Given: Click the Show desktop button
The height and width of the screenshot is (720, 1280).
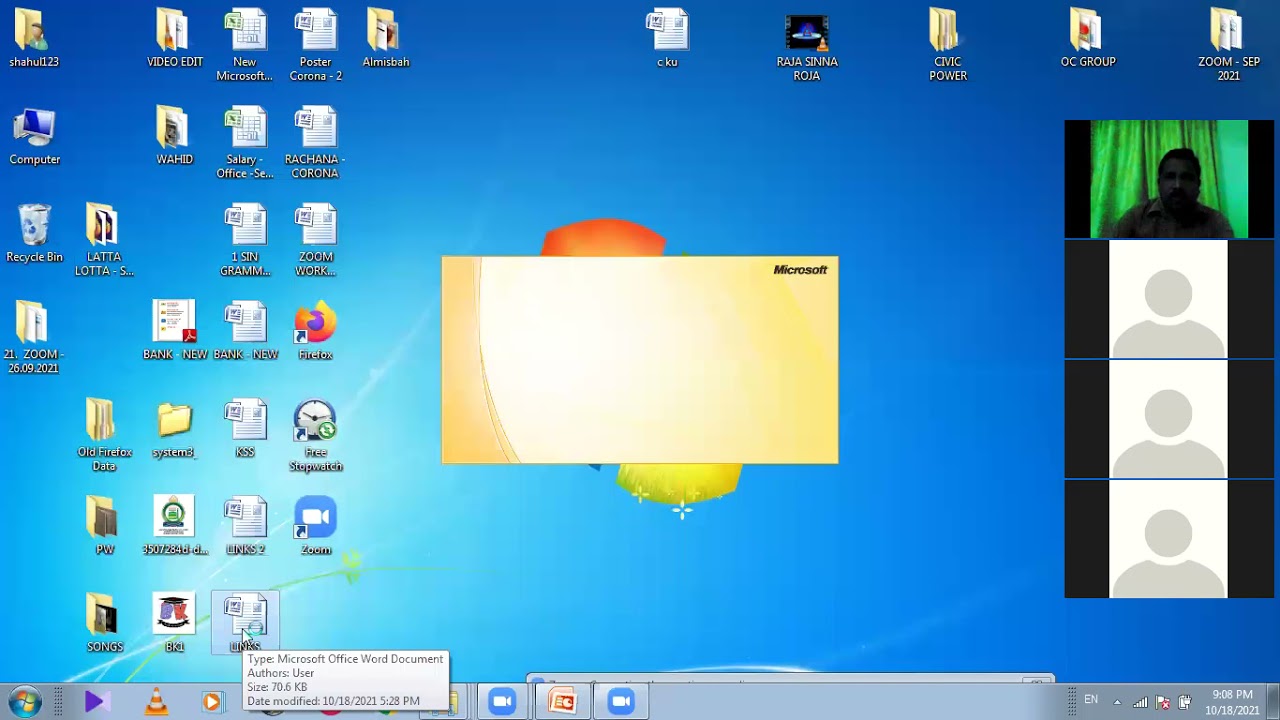Looking at the screenshot, I should tap(1272, 702).
